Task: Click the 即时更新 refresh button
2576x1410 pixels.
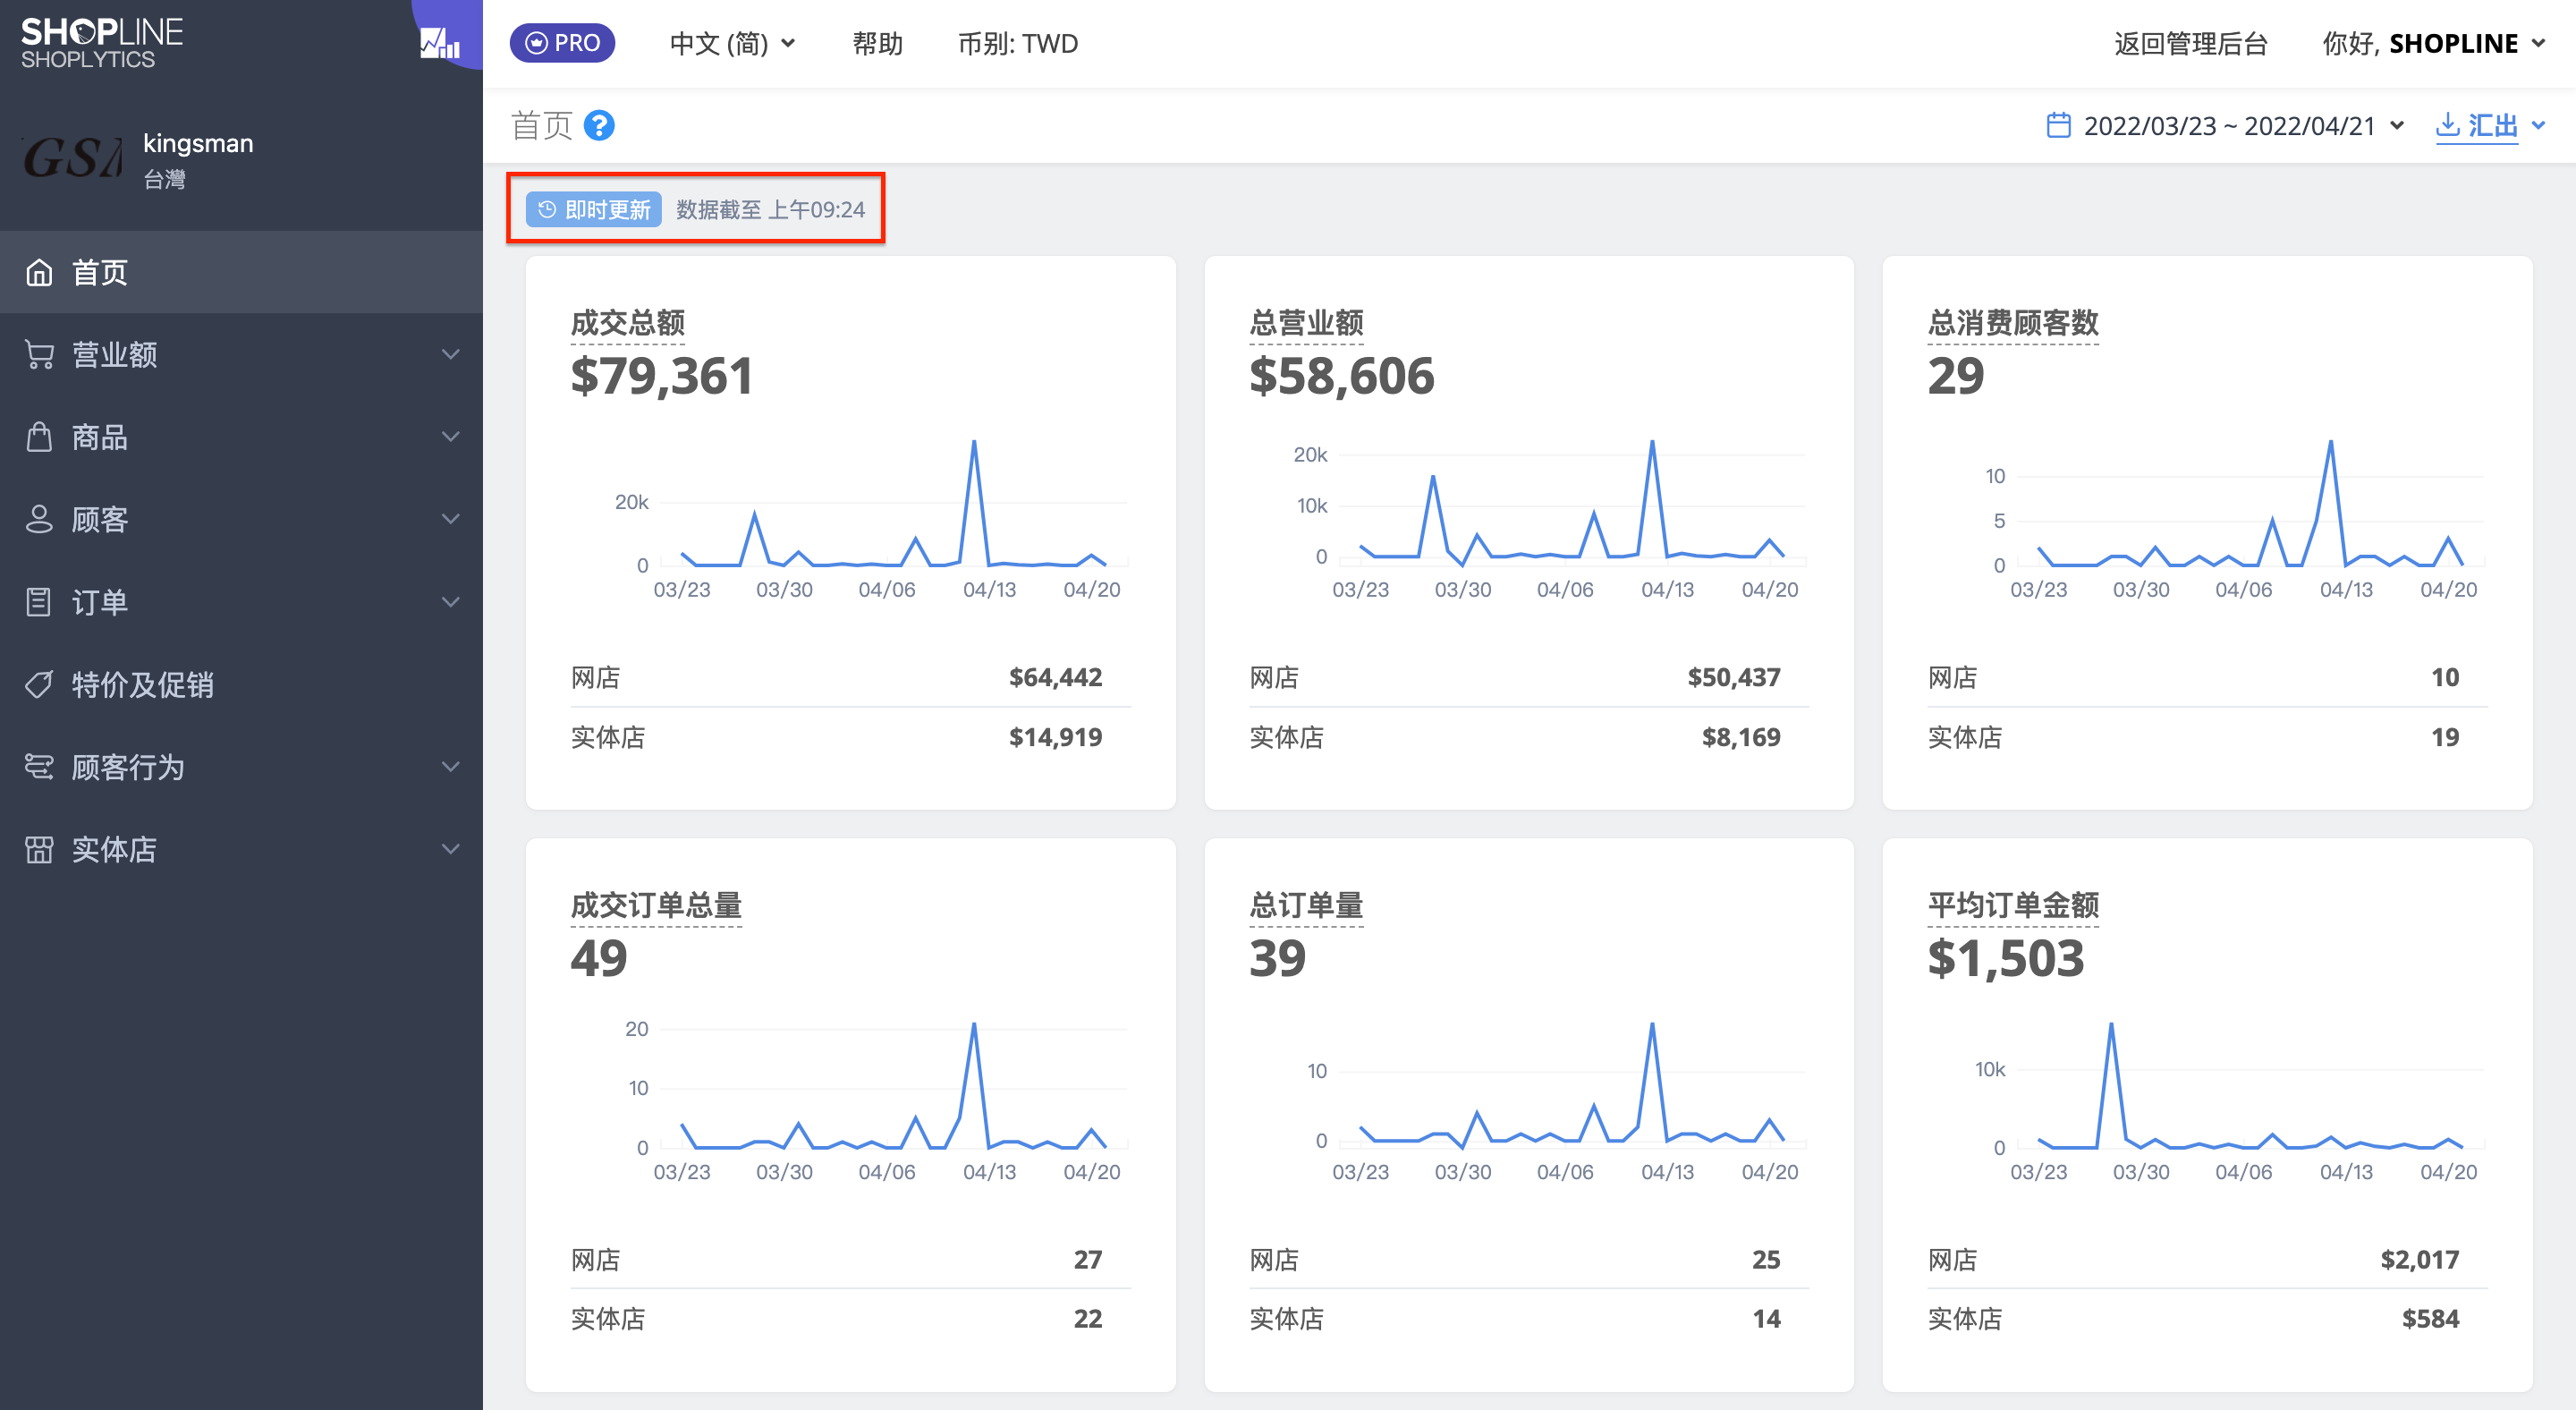Action: click(594, 210)
